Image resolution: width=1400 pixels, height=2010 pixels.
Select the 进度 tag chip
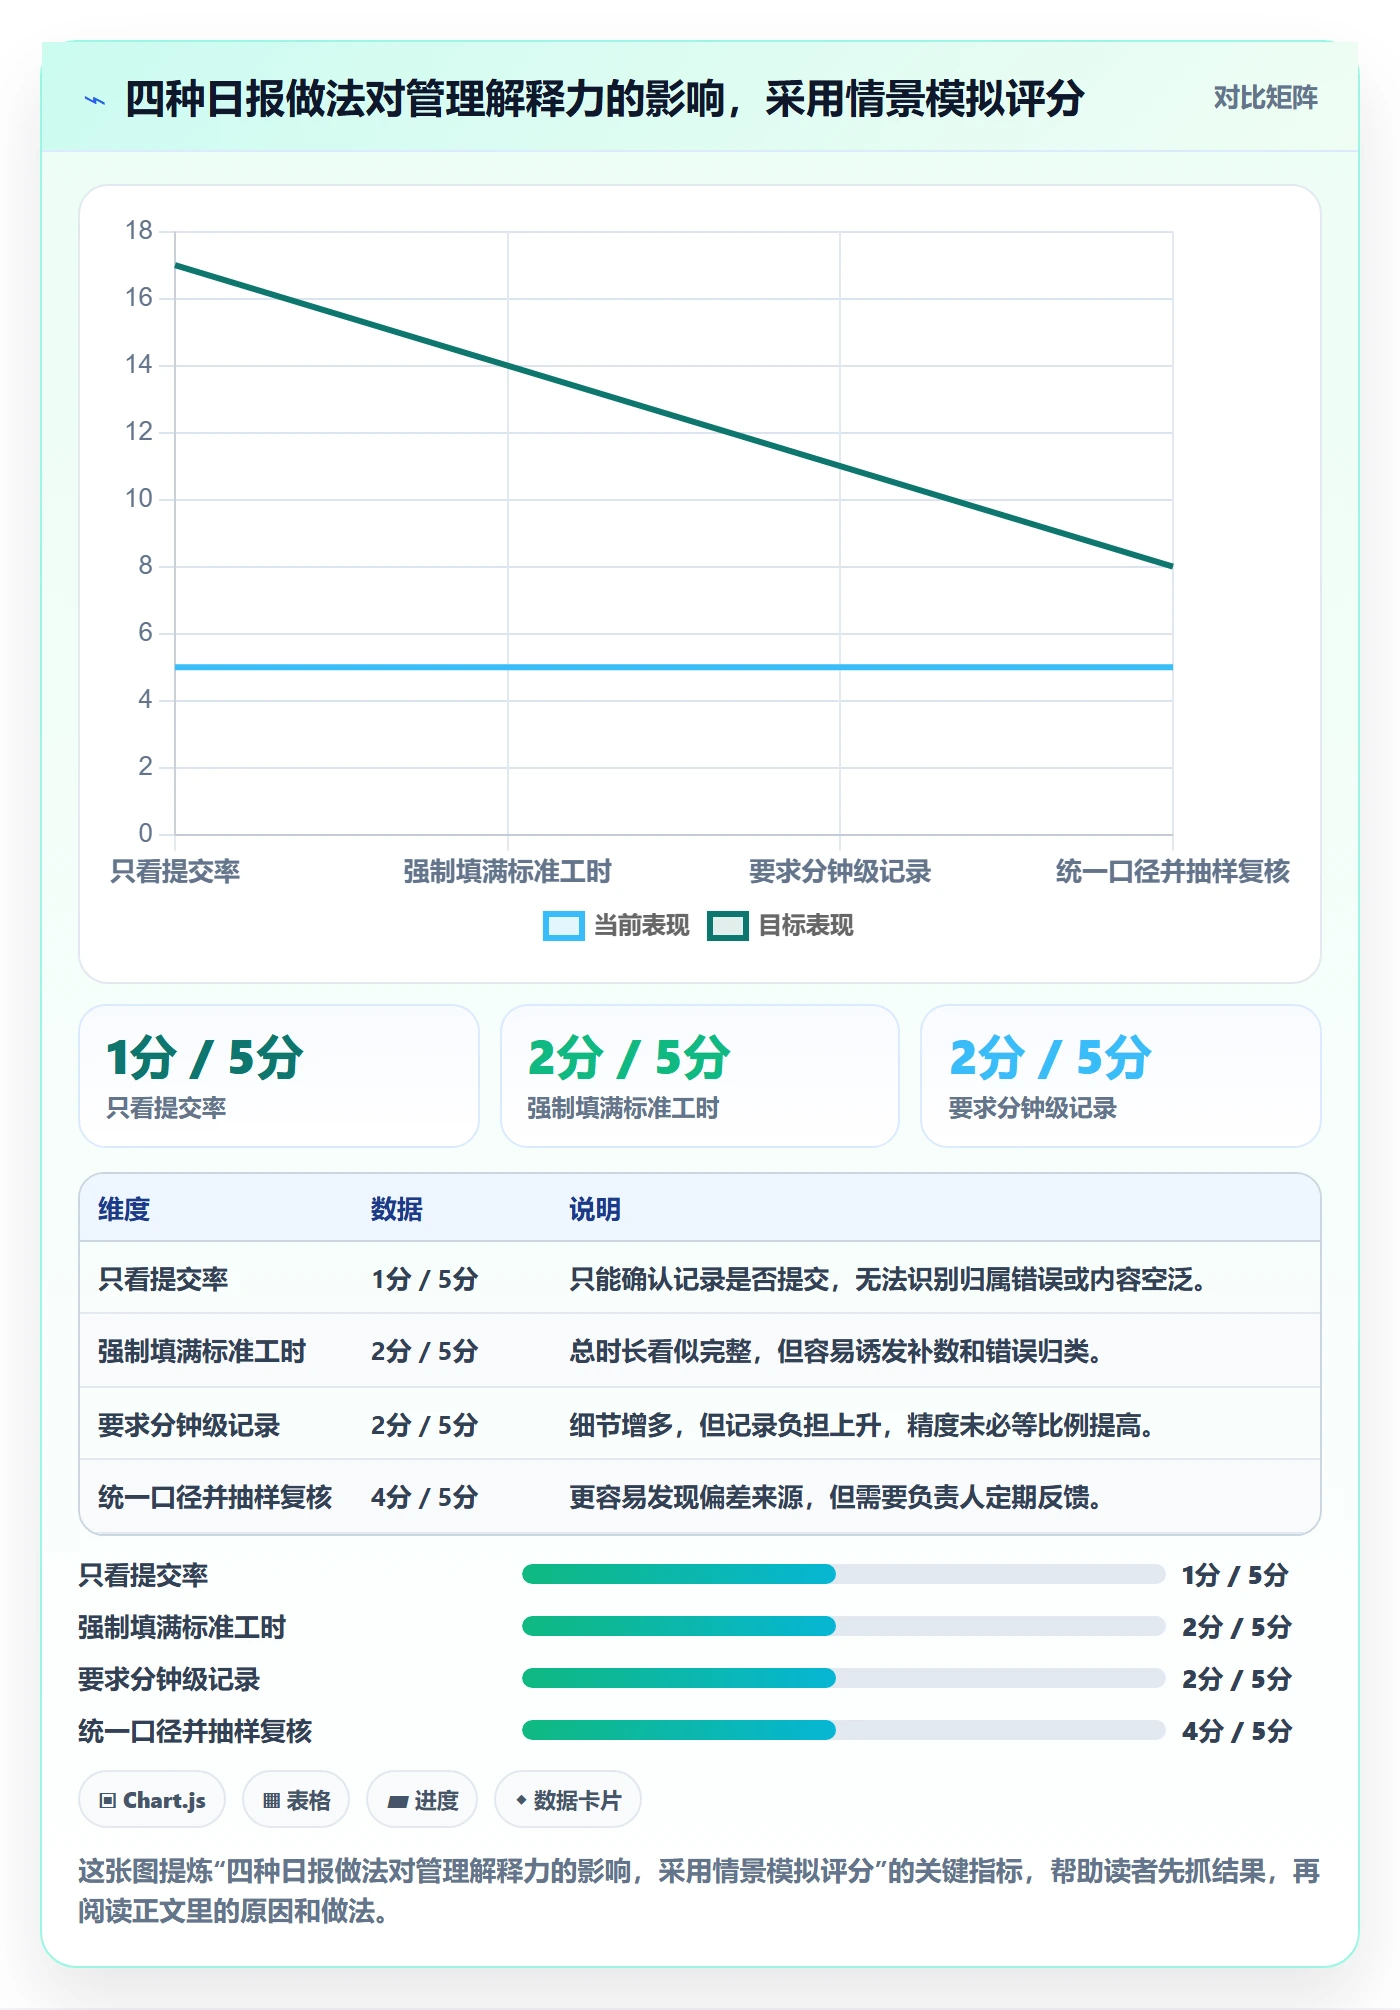(x=422, y=1800)
